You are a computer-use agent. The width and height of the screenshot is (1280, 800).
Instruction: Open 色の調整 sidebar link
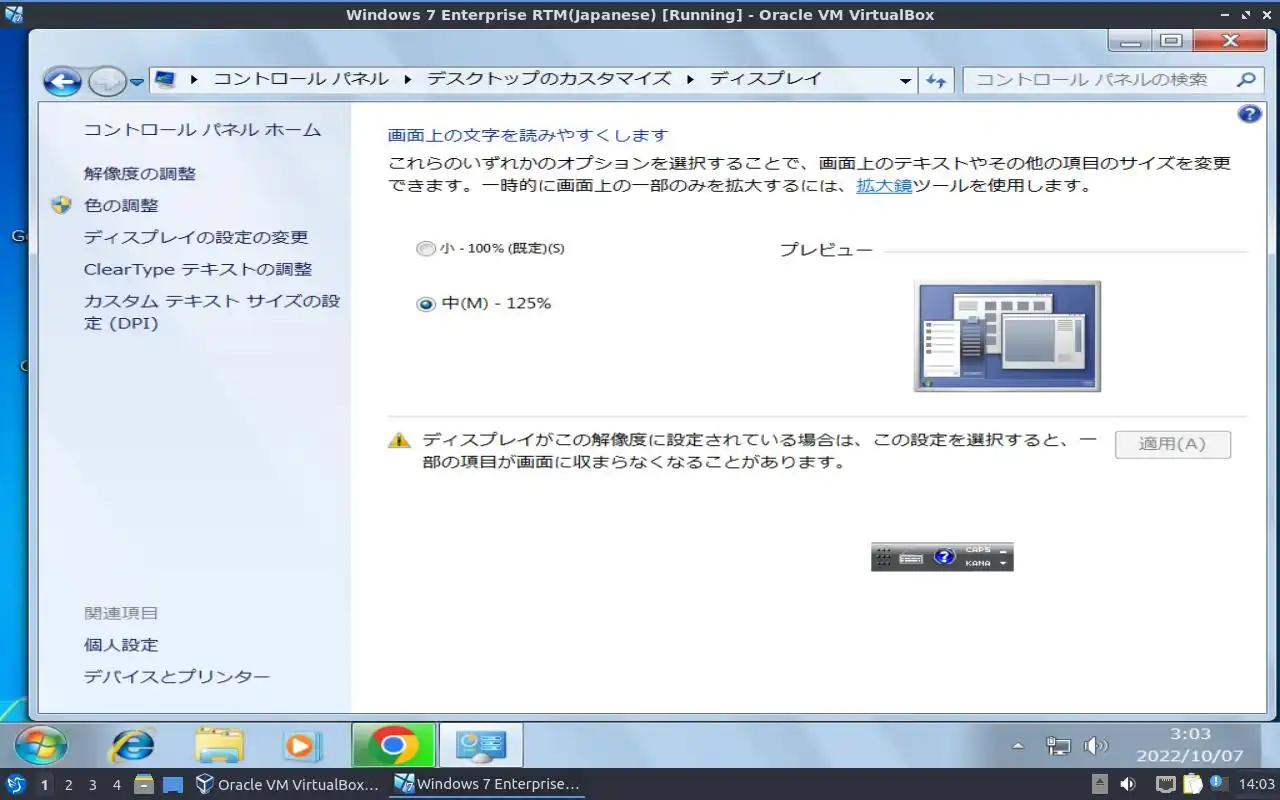[x=121, y=206]
